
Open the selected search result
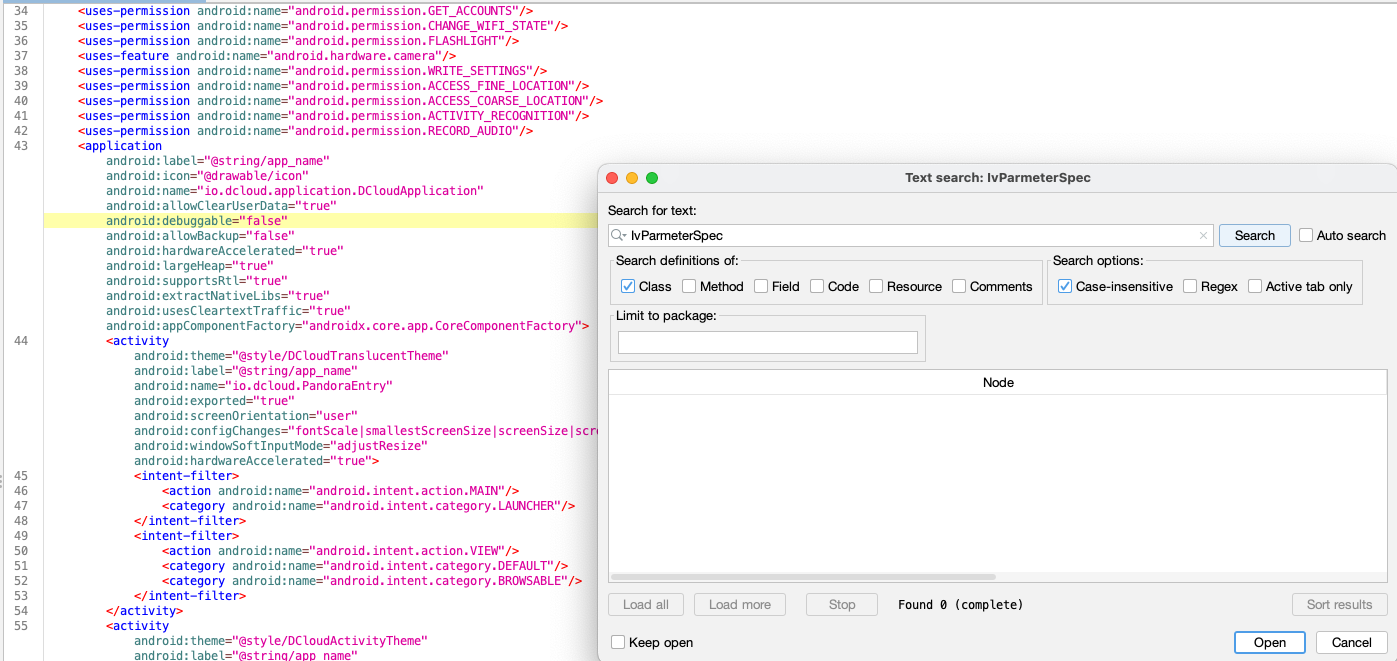[x=1270, y=642]
